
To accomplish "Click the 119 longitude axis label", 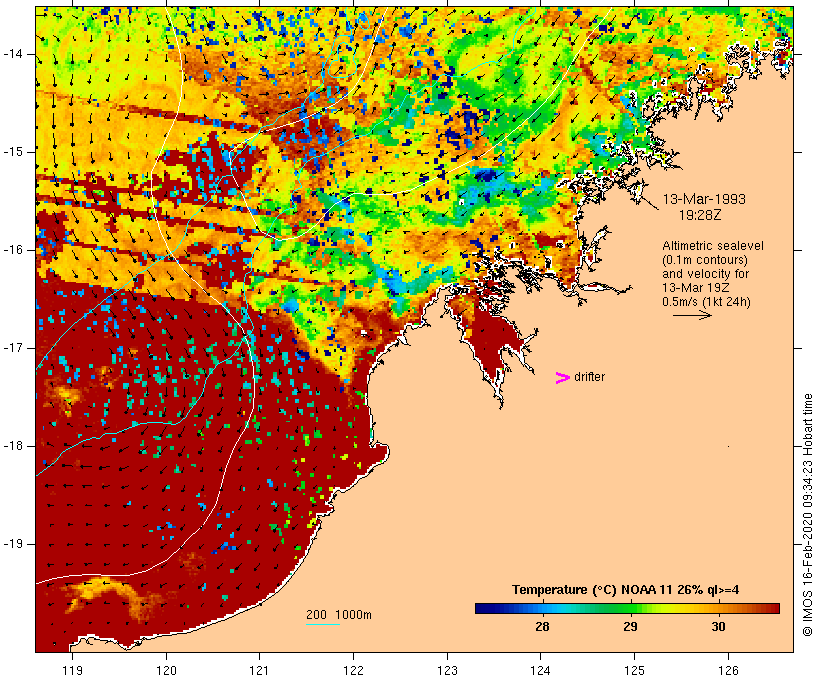I will coord(72,670).
